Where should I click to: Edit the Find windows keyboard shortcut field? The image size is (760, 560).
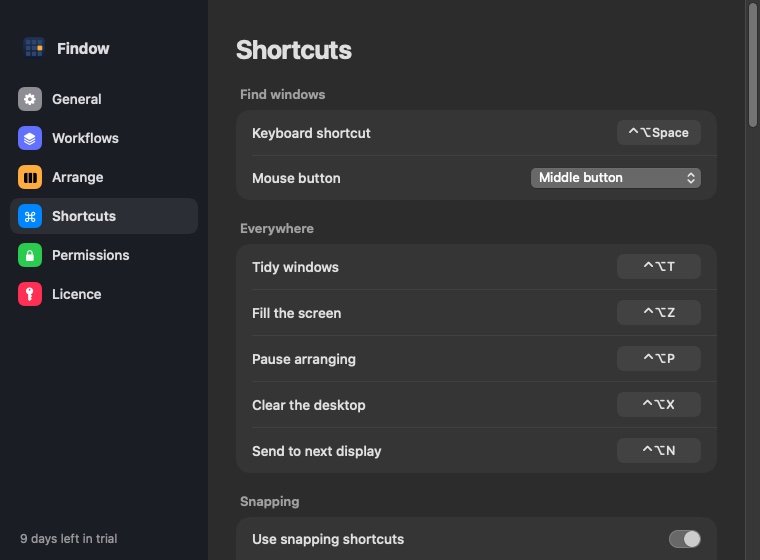659,133
